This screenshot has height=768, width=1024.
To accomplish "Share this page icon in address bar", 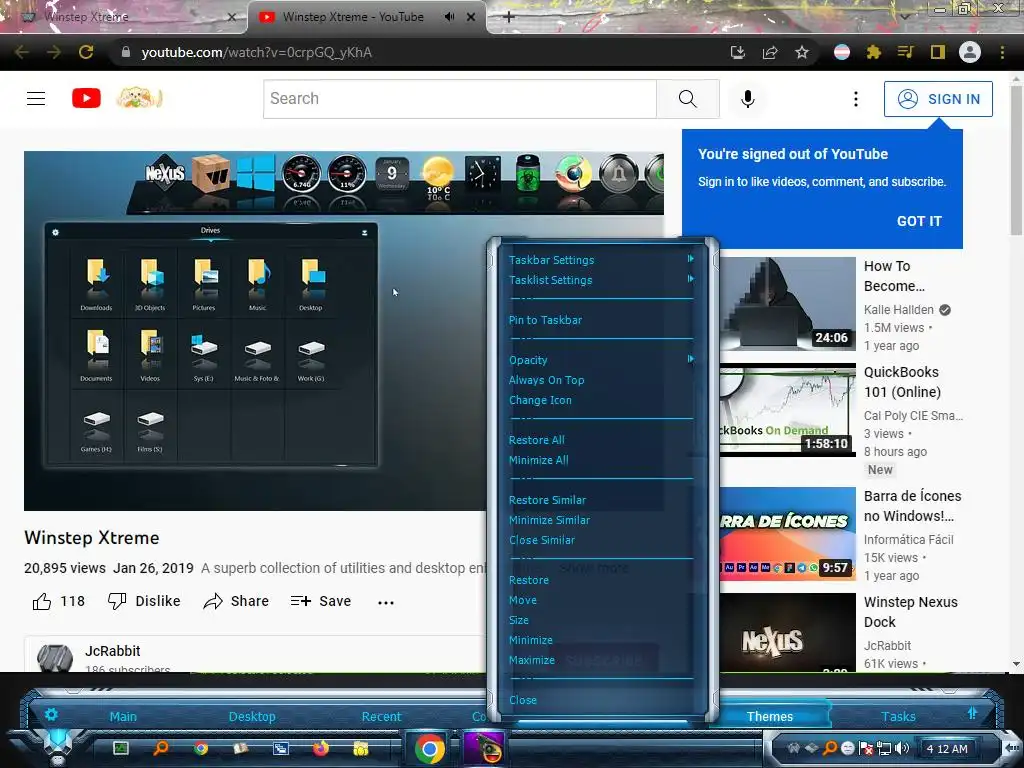I will 770,52.
